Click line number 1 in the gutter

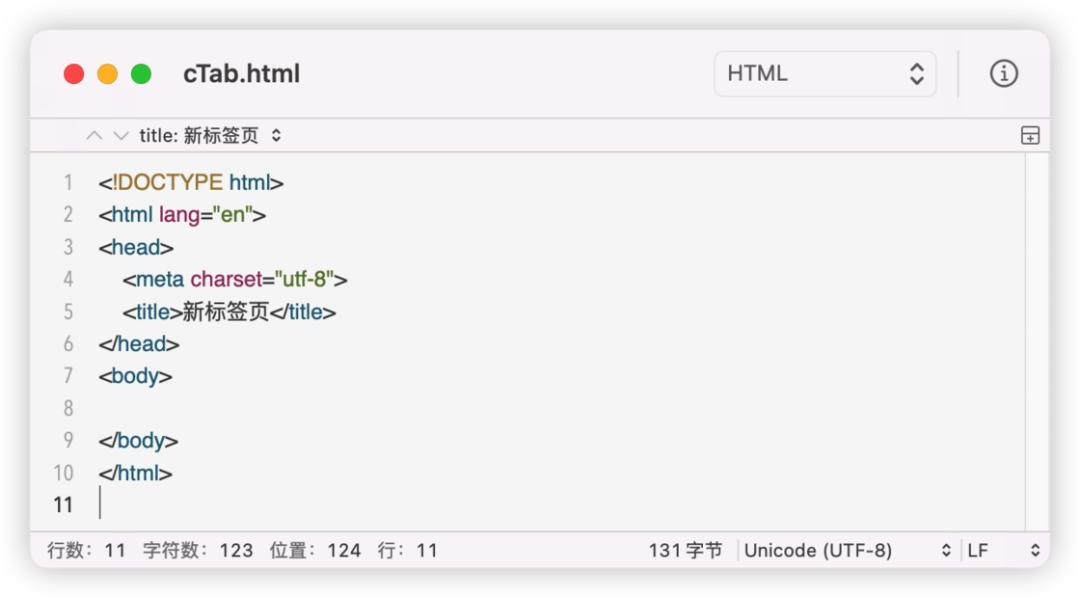point(68,183)
